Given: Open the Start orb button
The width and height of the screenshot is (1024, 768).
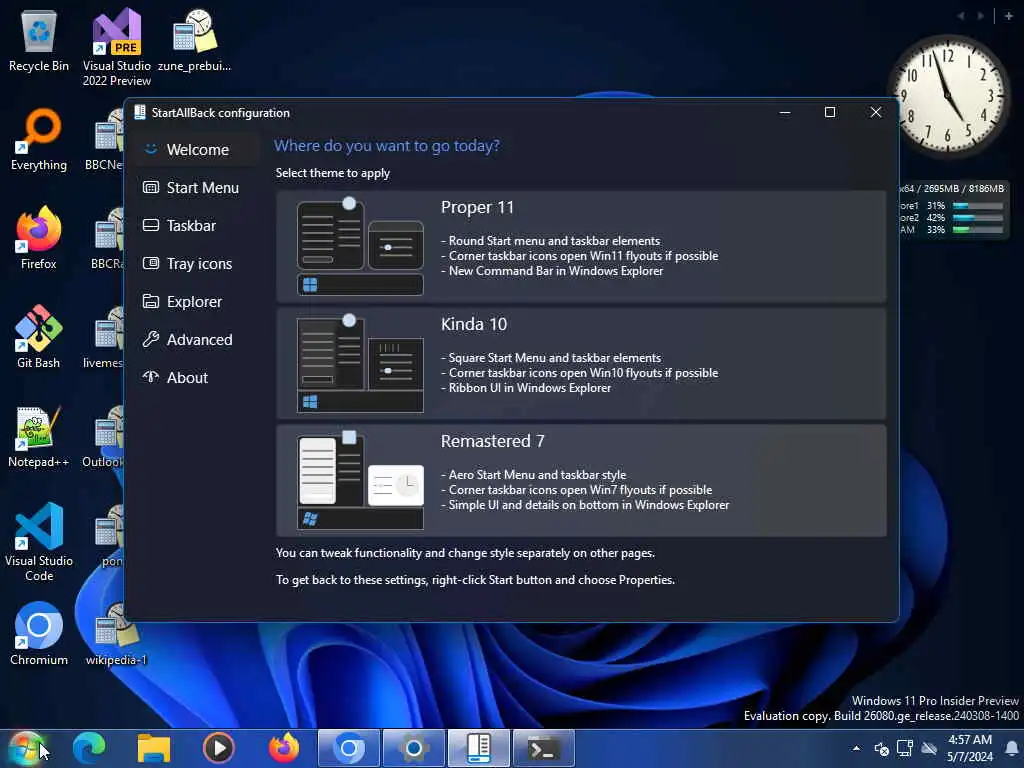Looking at the screenshot, I should coord(26,748).
